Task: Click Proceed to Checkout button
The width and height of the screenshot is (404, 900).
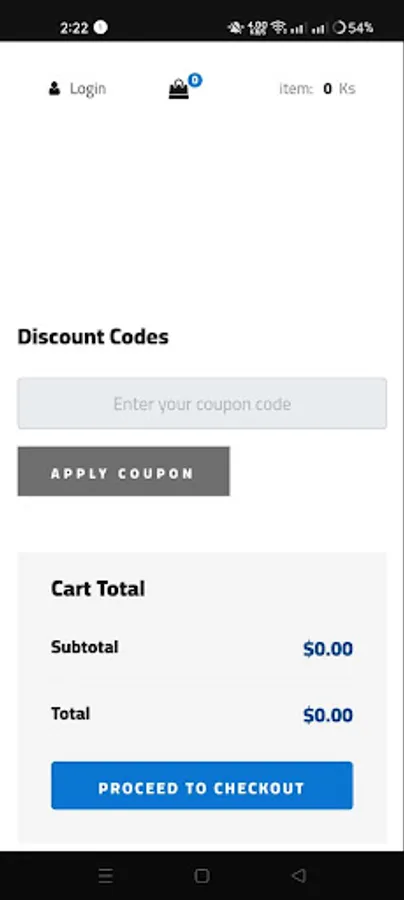Action: [x=202, y=786]
